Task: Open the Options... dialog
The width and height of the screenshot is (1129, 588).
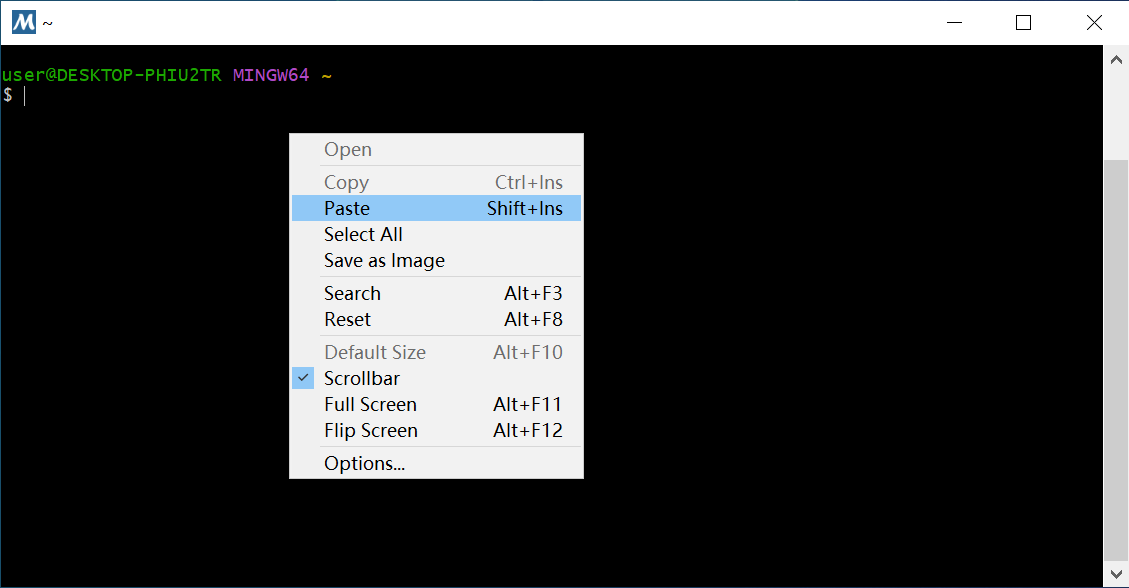Action: (x=364, y=464)
